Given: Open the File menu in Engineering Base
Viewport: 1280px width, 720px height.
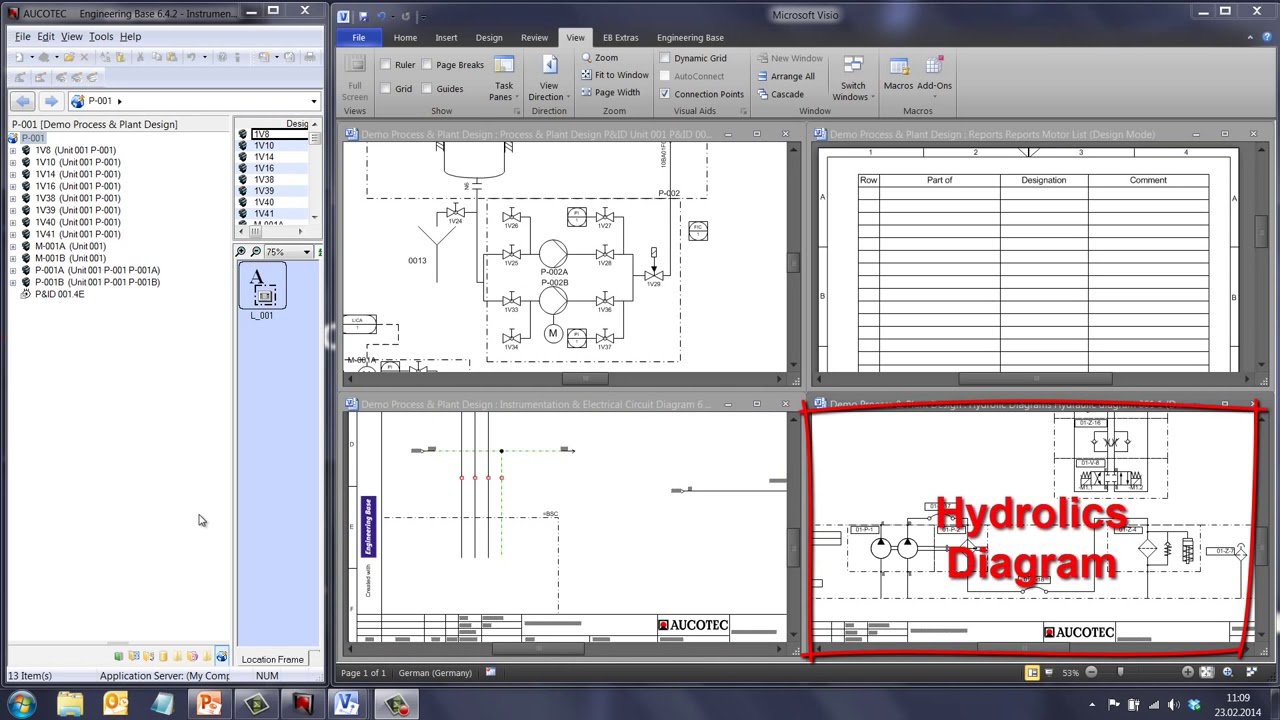Looking at the screenshot, I should 22,37.
